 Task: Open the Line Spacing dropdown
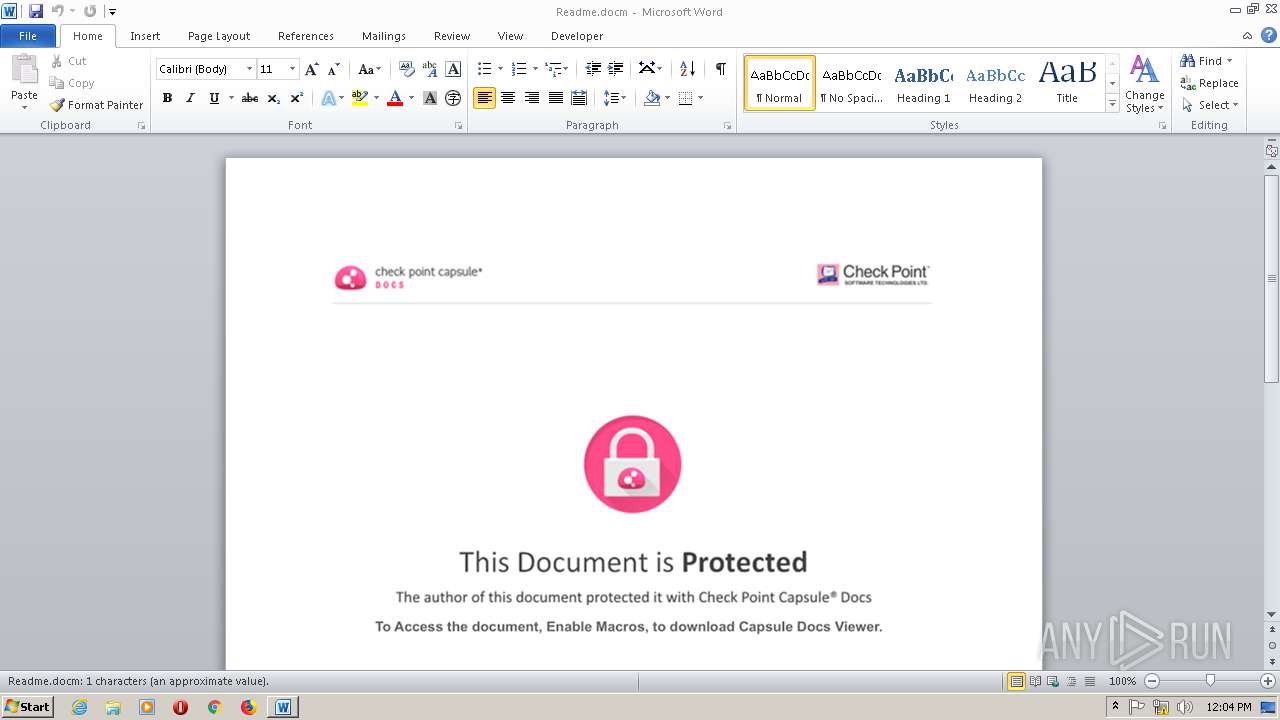pos(622,98)
